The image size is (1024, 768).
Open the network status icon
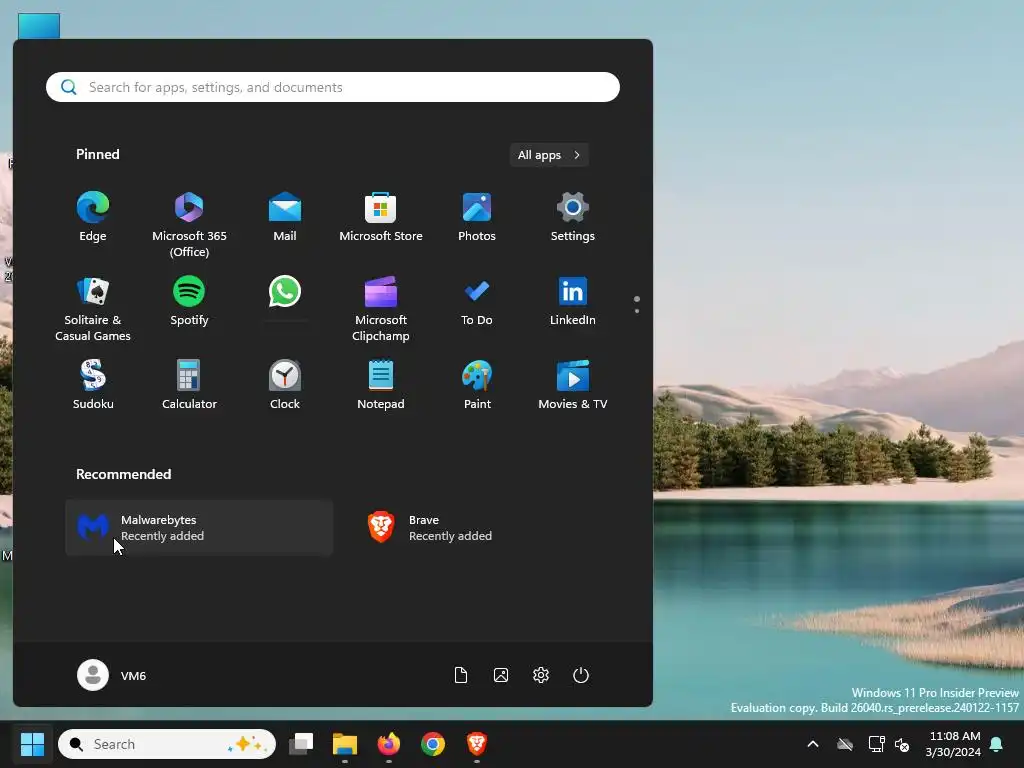[876, 744]
